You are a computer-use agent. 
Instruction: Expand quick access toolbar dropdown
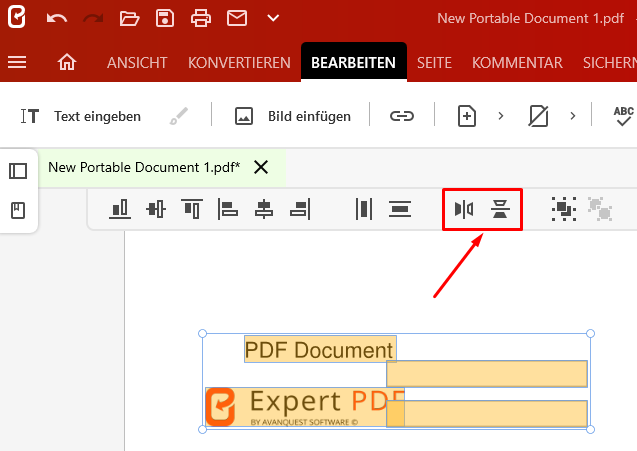273,18
